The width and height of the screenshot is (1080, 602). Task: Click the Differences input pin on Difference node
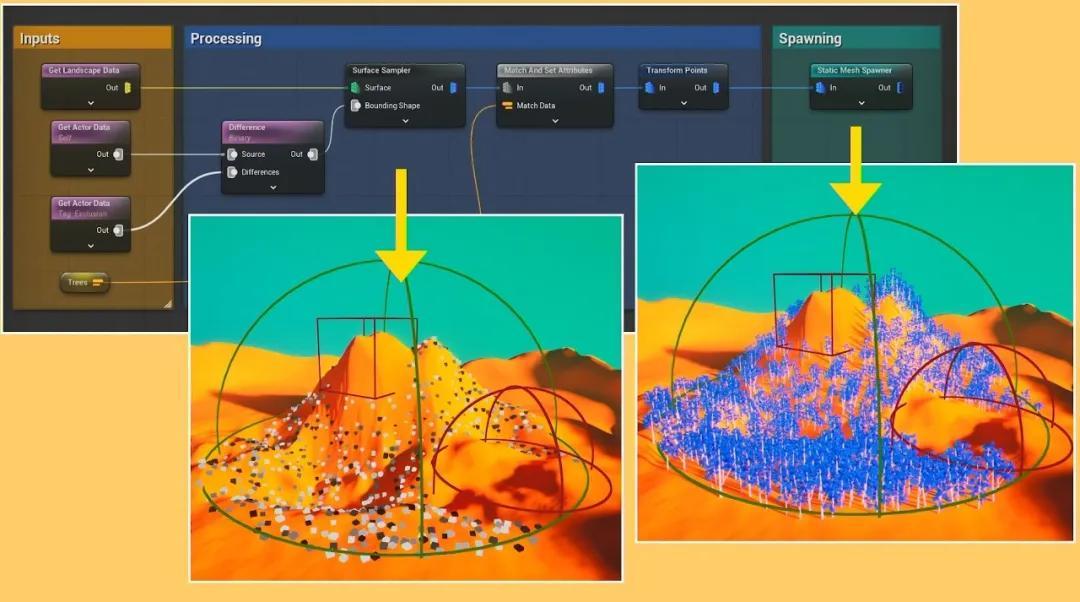(x=232, y=172)
